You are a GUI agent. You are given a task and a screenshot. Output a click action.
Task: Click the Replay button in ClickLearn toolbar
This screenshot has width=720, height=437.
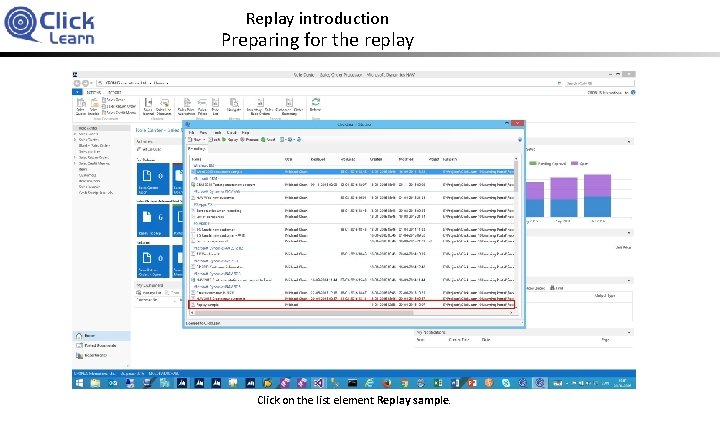pyautogui.click(x=230, y=140)
